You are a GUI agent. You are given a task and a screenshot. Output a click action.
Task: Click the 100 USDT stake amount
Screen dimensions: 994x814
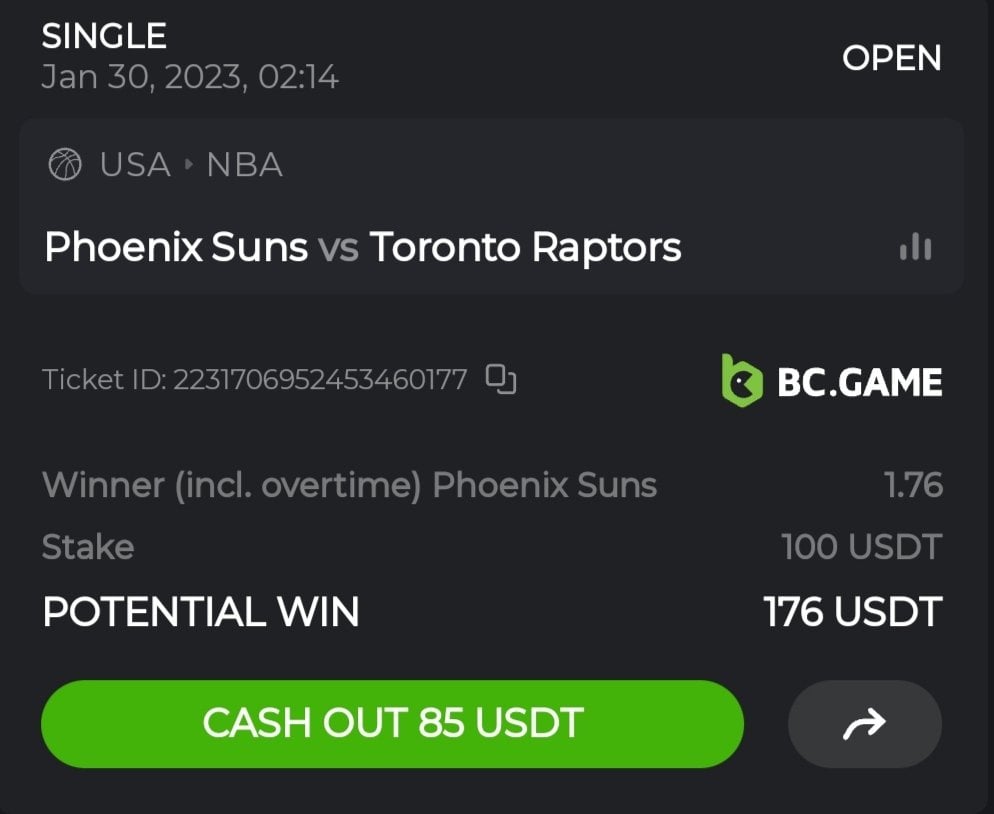click(x=861, y=547)
